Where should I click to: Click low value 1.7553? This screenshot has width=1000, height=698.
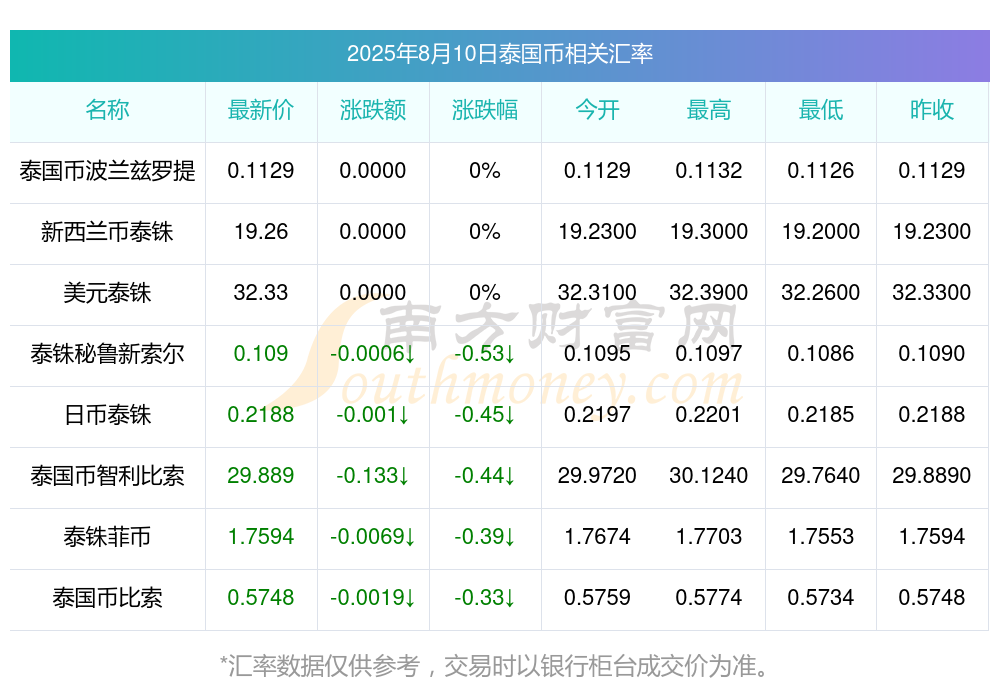(821, 537)
